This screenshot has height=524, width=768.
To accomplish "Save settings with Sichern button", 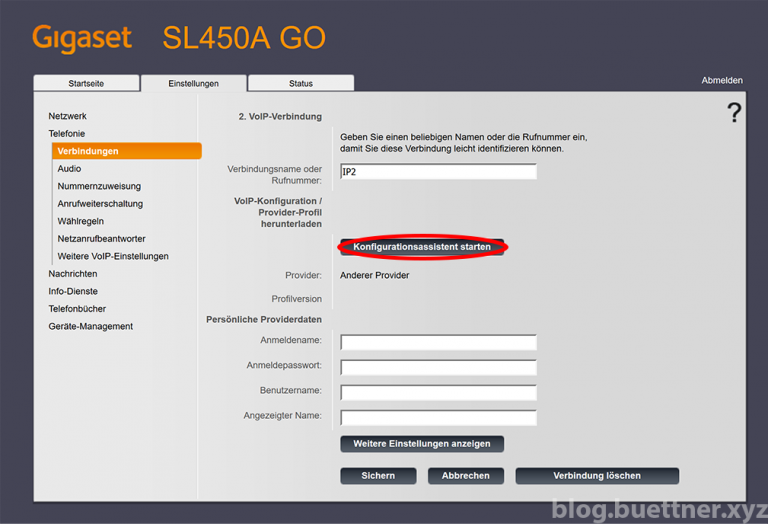I will (378, 476).
